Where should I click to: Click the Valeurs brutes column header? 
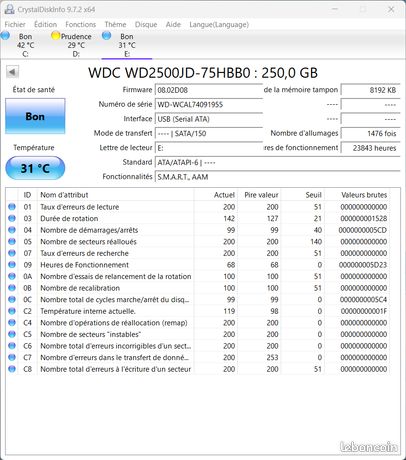(364, 195)
